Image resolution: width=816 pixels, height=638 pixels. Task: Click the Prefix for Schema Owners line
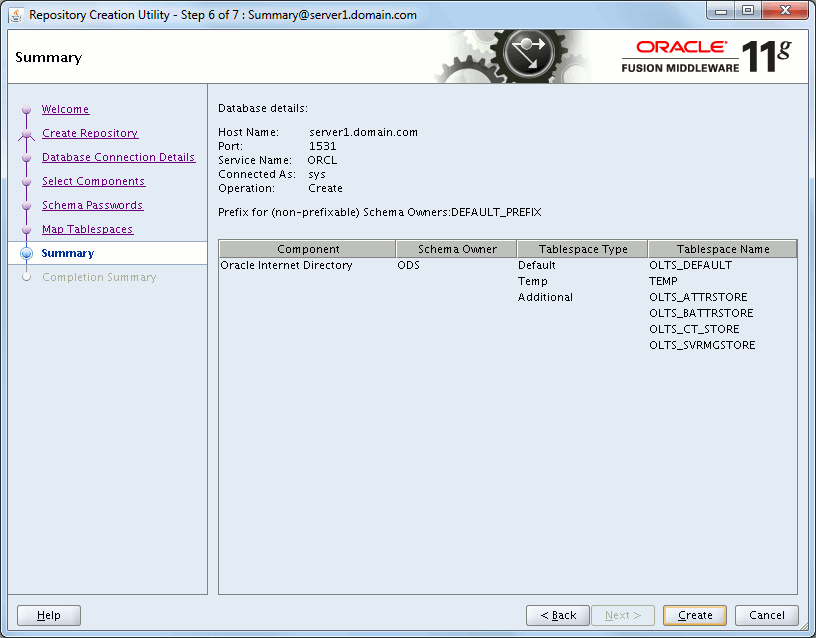point(380,212)
